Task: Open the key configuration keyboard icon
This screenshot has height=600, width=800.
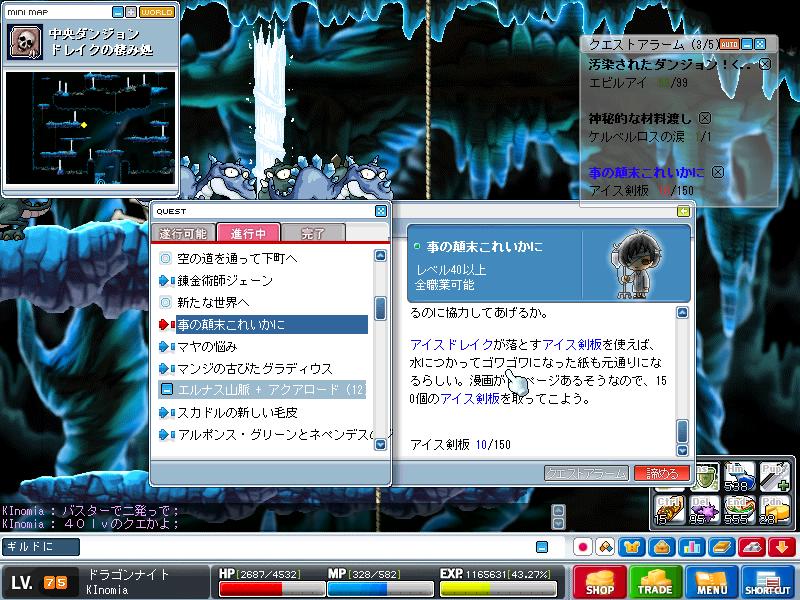Action: pos(751,547)
